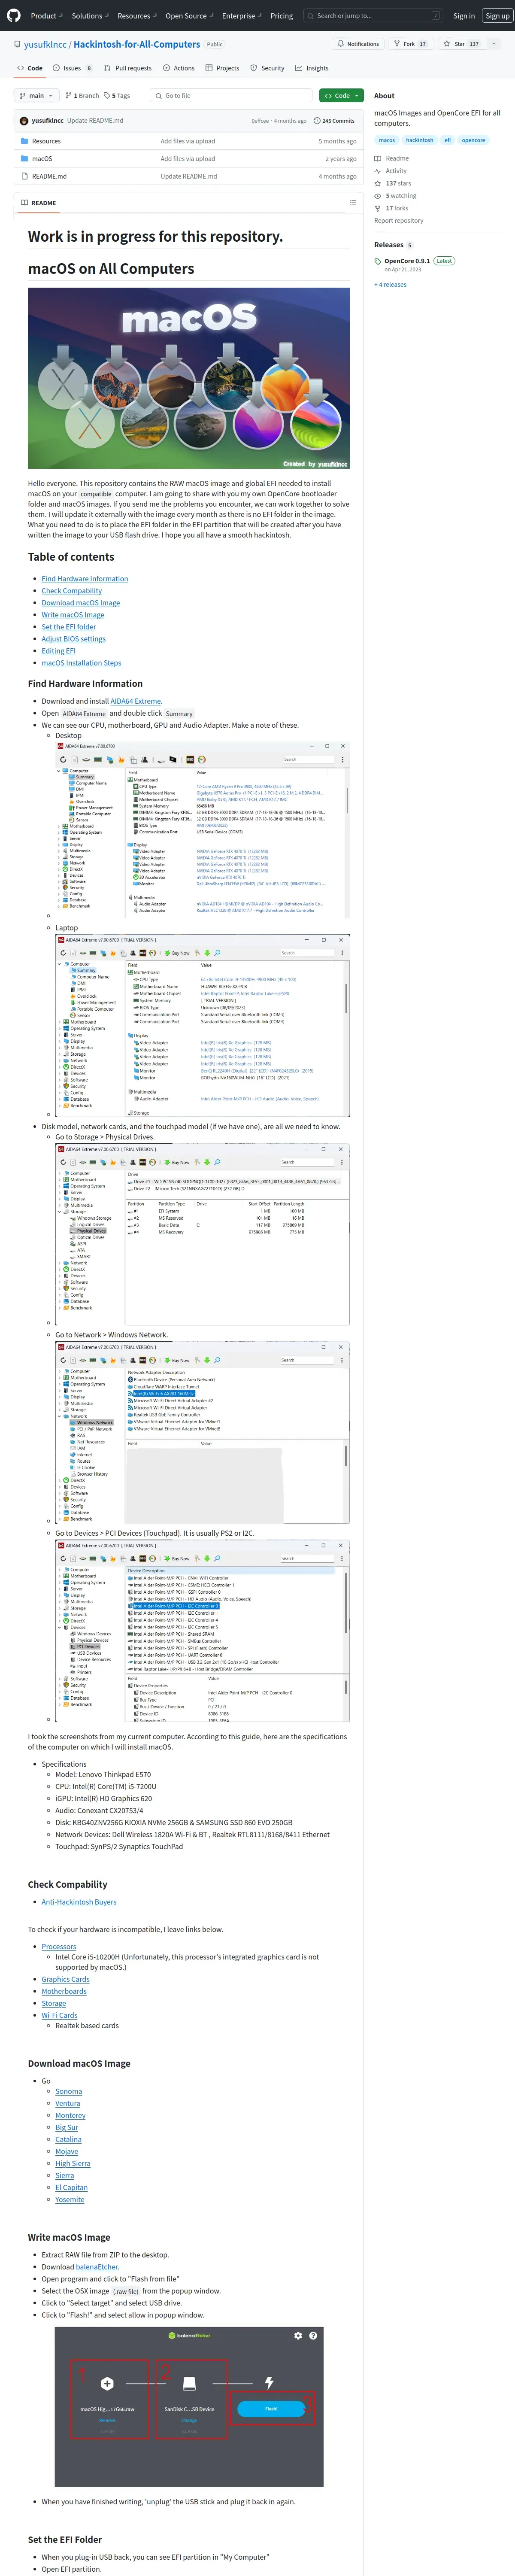This screenshot has height=2576, width=515.
Task: Open the Resources folder
Action: click(x=46, y=141)
